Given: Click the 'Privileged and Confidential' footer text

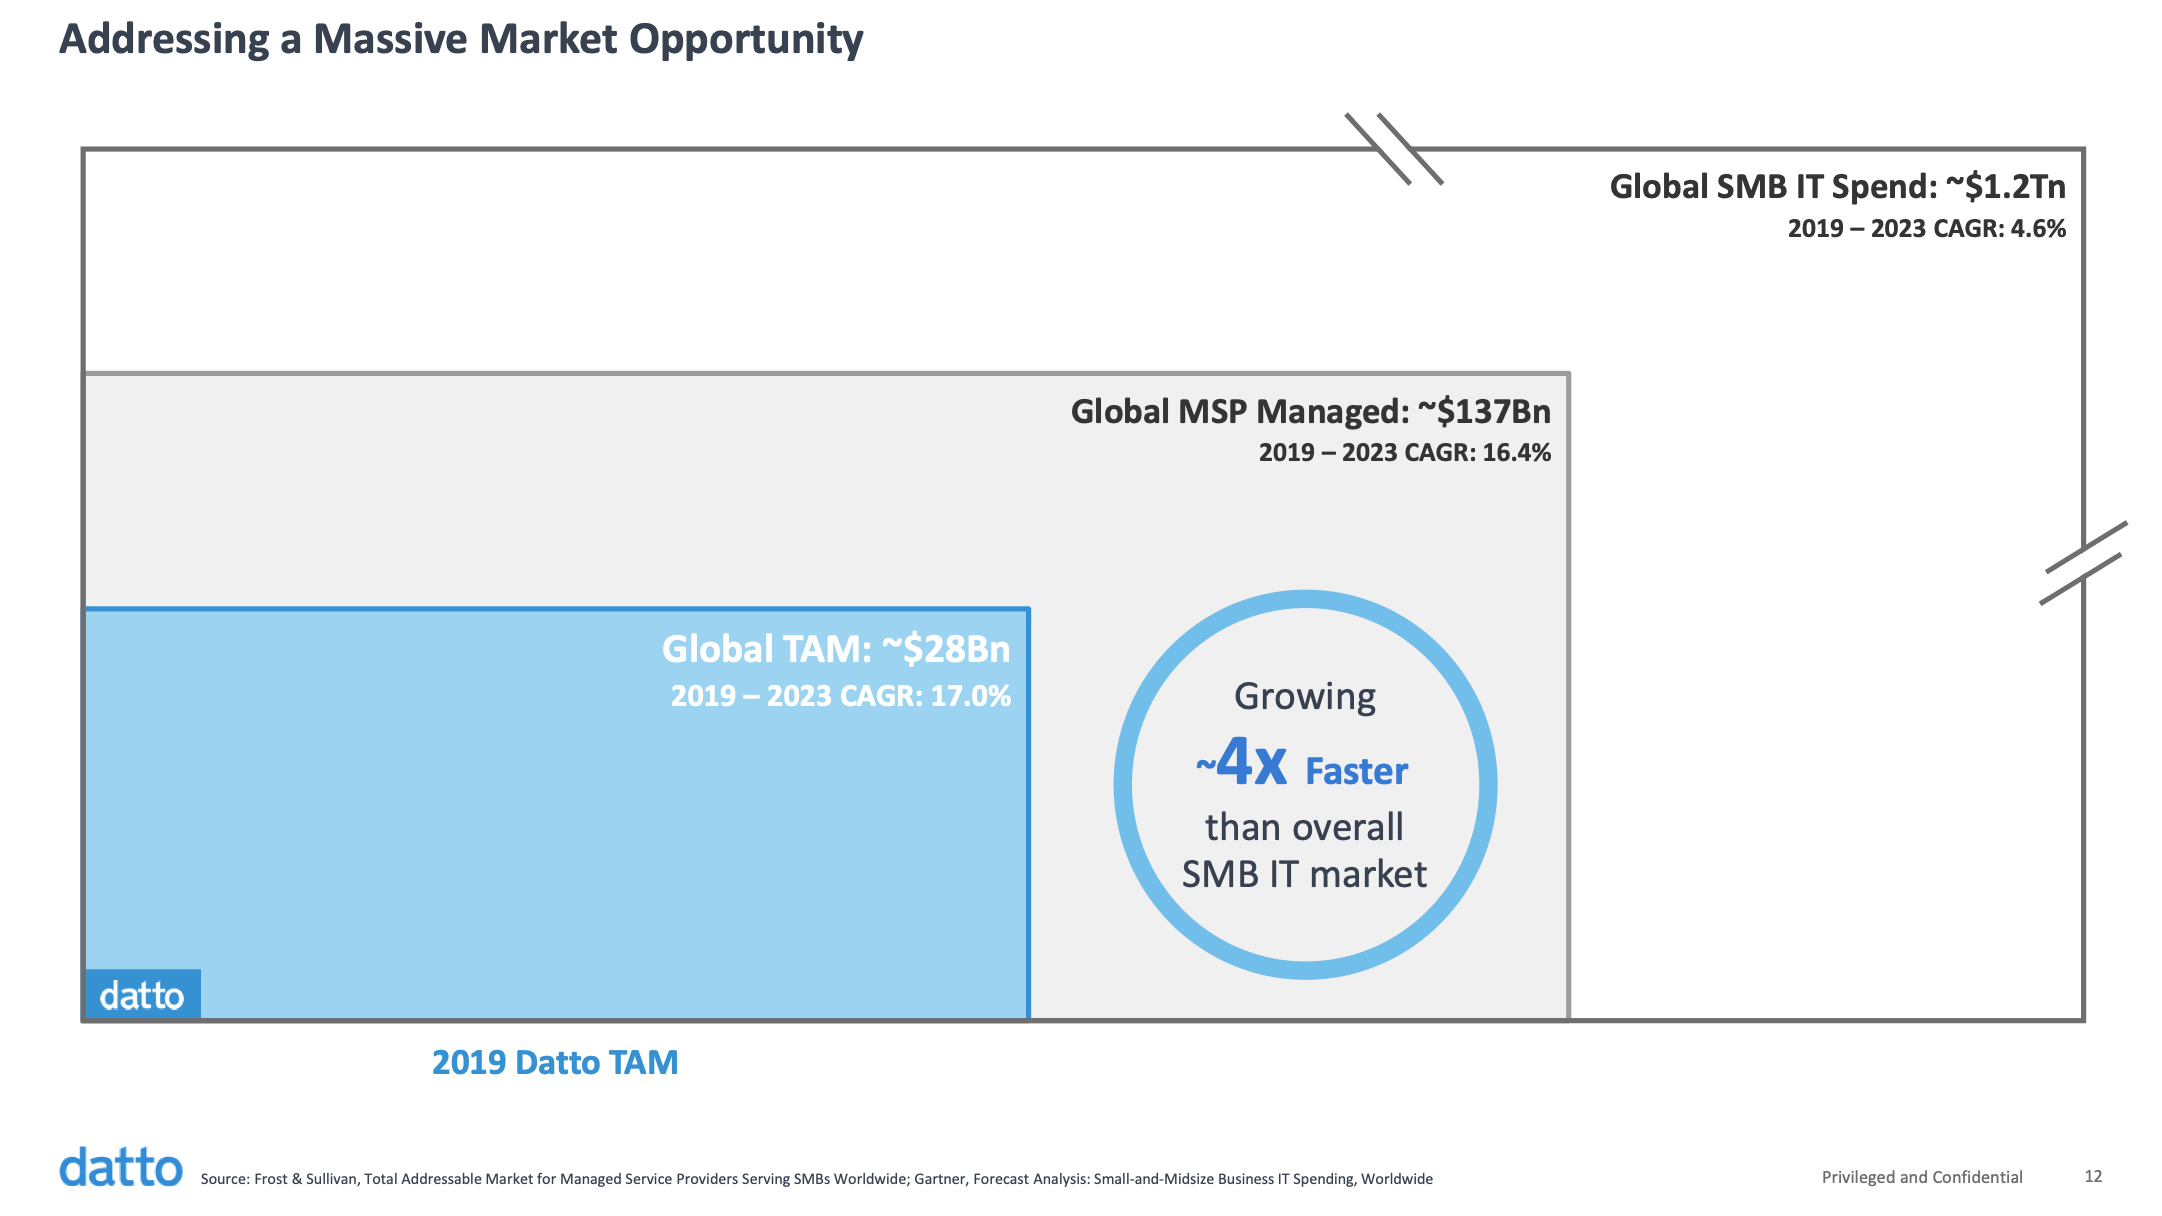Looking at the screenshot, I should point(1921,1178).
